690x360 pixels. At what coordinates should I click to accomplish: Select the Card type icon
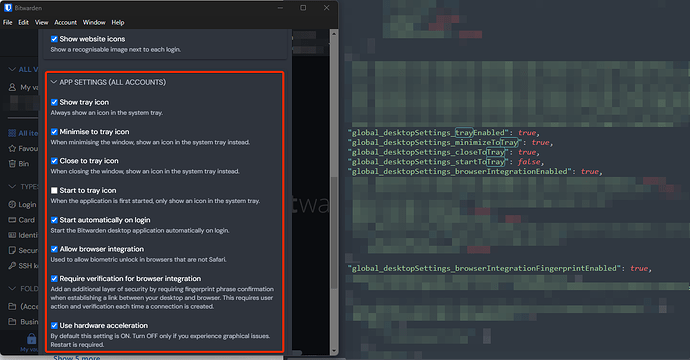tap(12, 220)
